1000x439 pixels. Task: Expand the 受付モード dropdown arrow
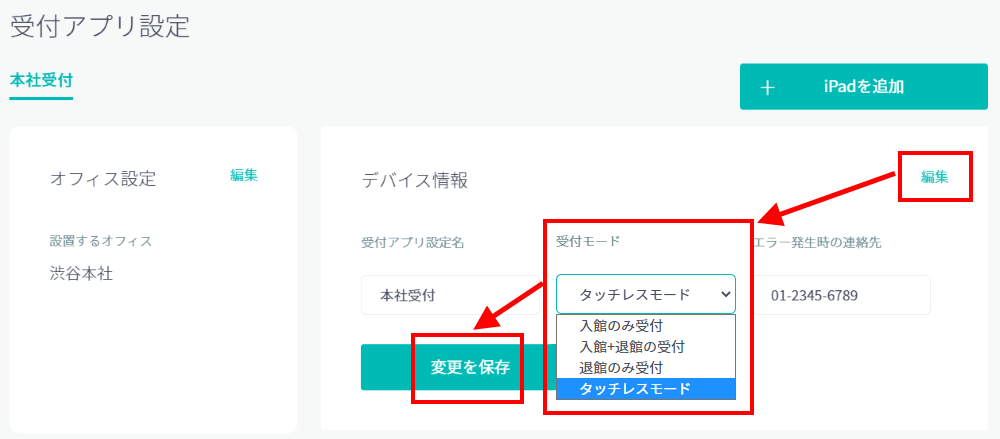pyautogui.click(x=725, y=295)
